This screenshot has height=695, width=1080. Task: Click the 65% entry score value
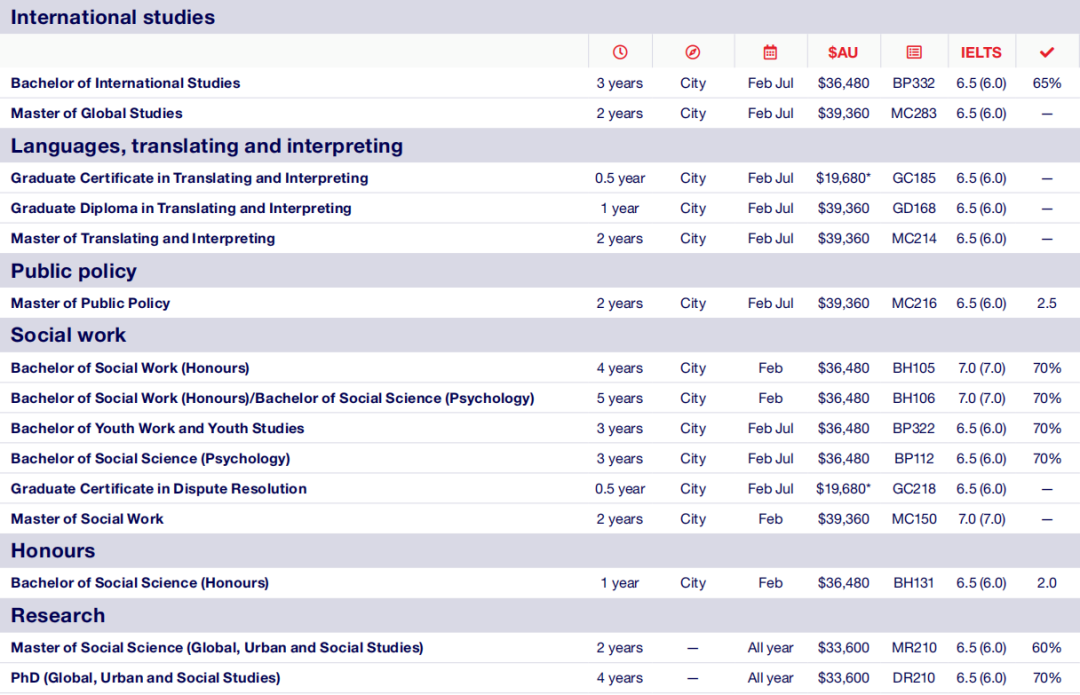(1047, 83)
